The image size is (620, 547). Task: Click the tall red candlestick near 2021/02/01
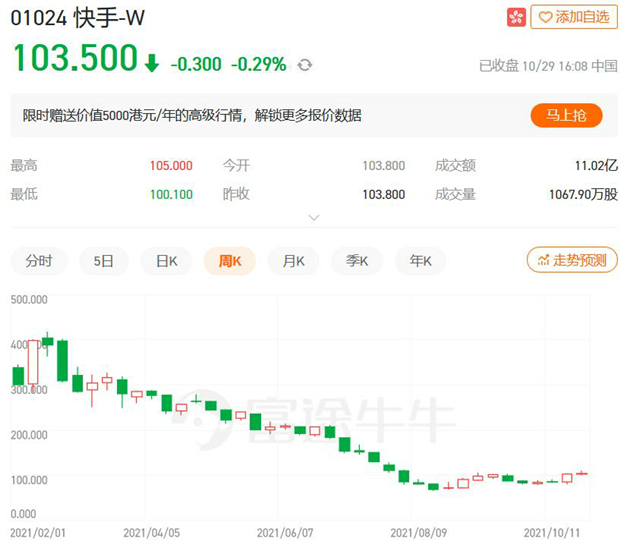(33, 362)
